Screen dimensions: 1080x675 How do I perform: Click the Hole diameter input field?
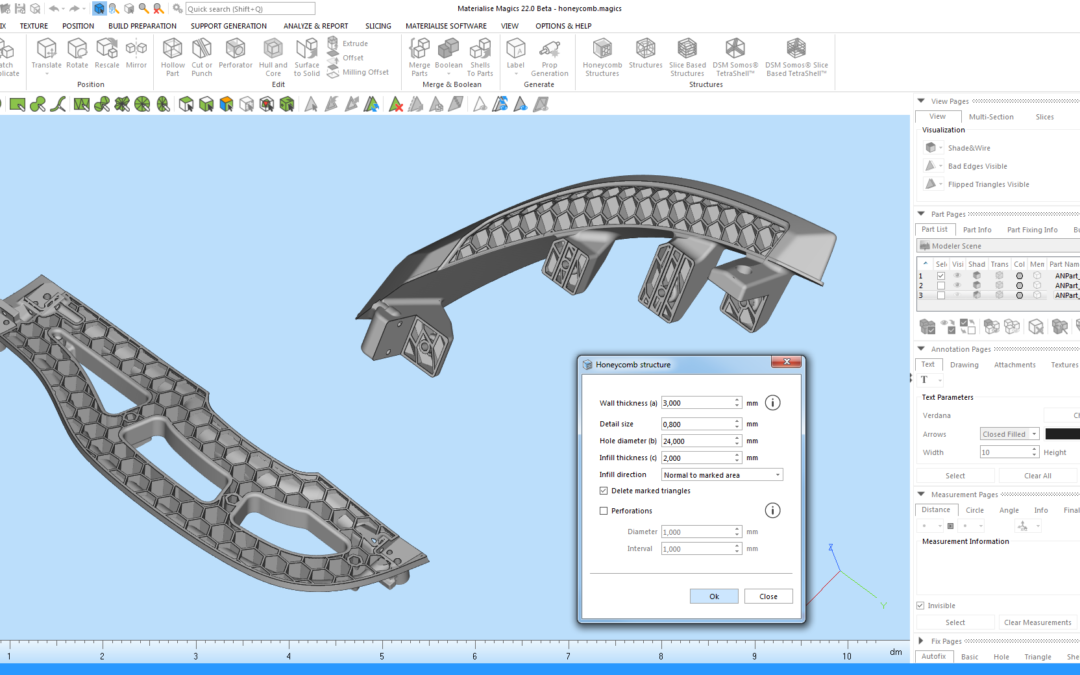pos(700,441)
